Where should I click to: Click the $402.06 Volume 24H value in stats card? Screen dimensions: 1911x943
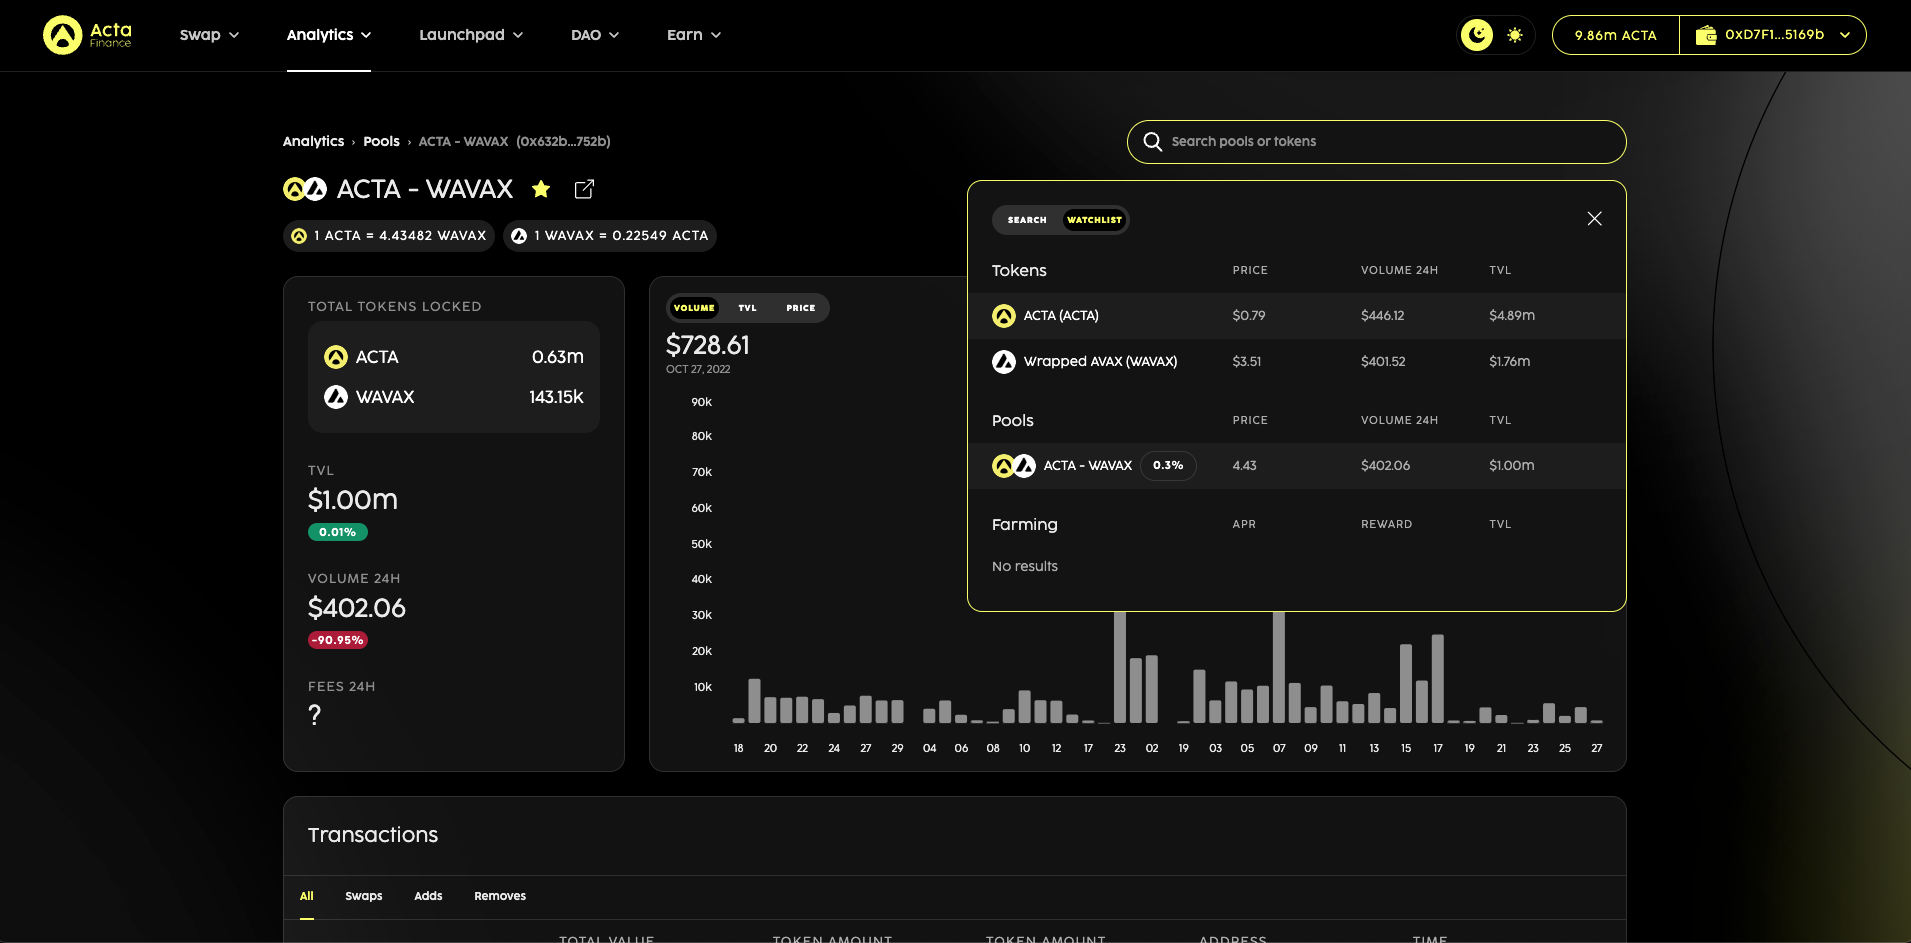click(x=357, y=608)
